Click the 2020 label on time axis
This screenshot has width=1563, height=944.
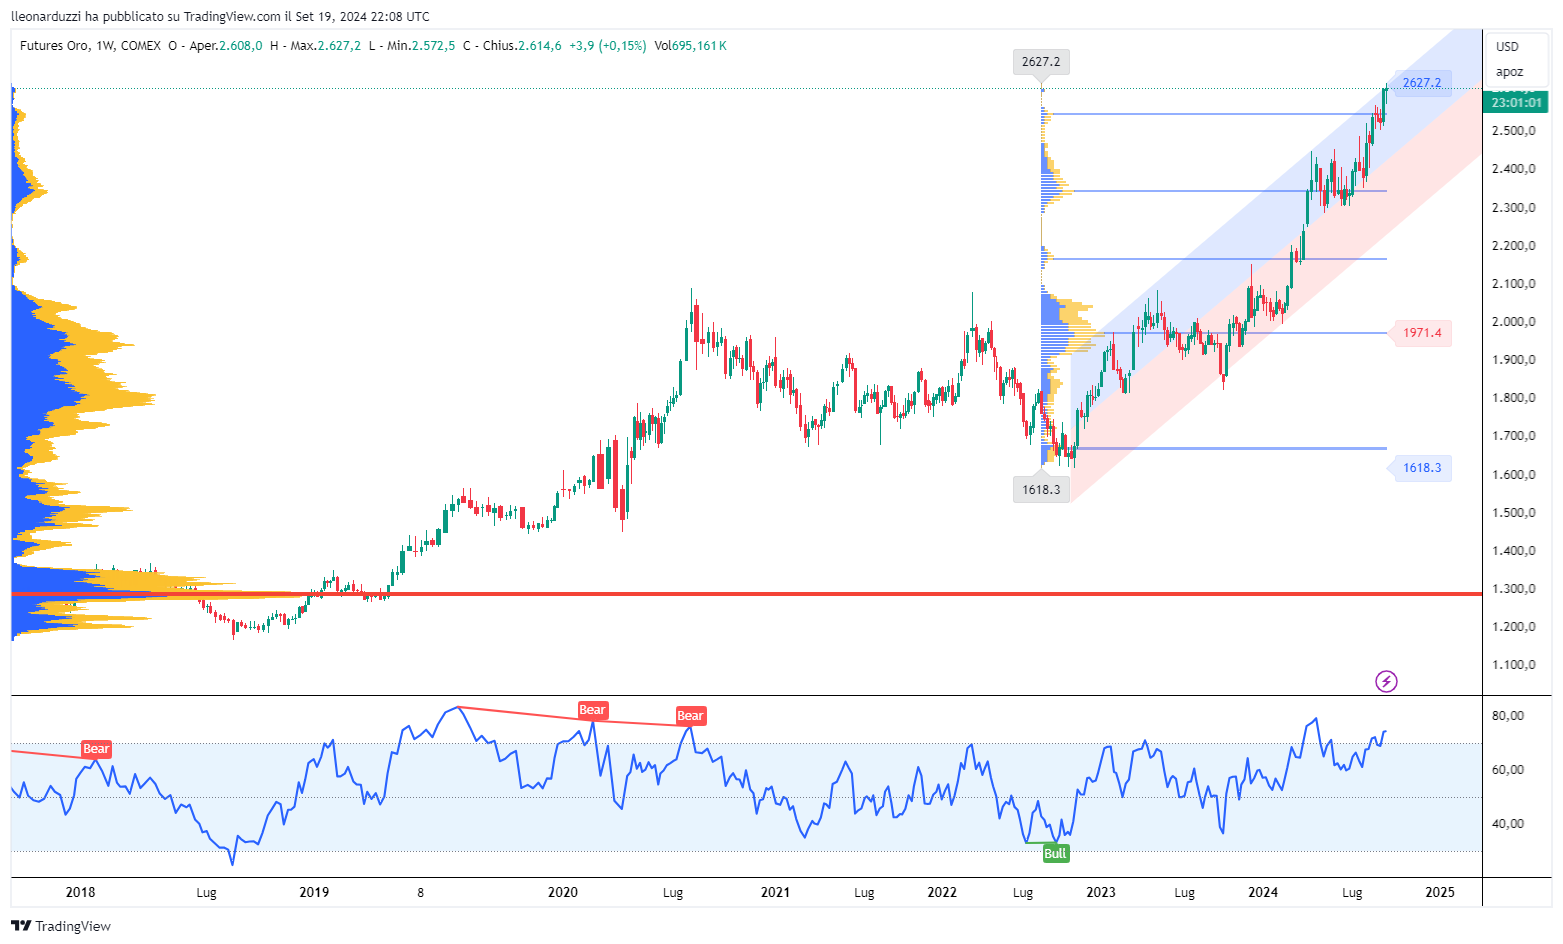coord(563,892)
